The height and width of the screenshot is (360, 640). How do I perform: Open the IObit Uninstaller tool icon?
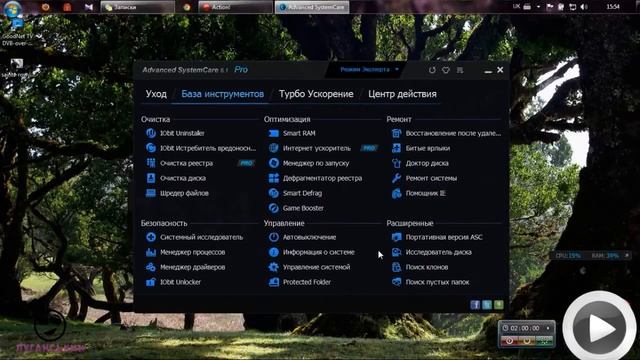[151, 133]
